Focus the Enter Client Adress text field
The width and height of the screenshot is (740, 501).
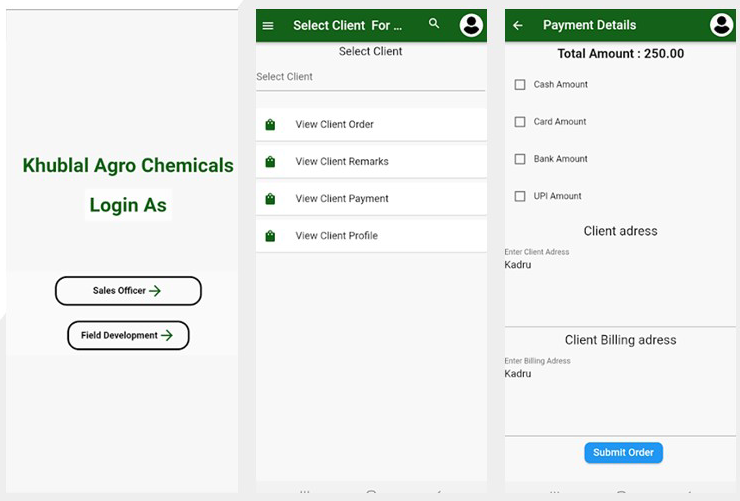click(620, 285)
